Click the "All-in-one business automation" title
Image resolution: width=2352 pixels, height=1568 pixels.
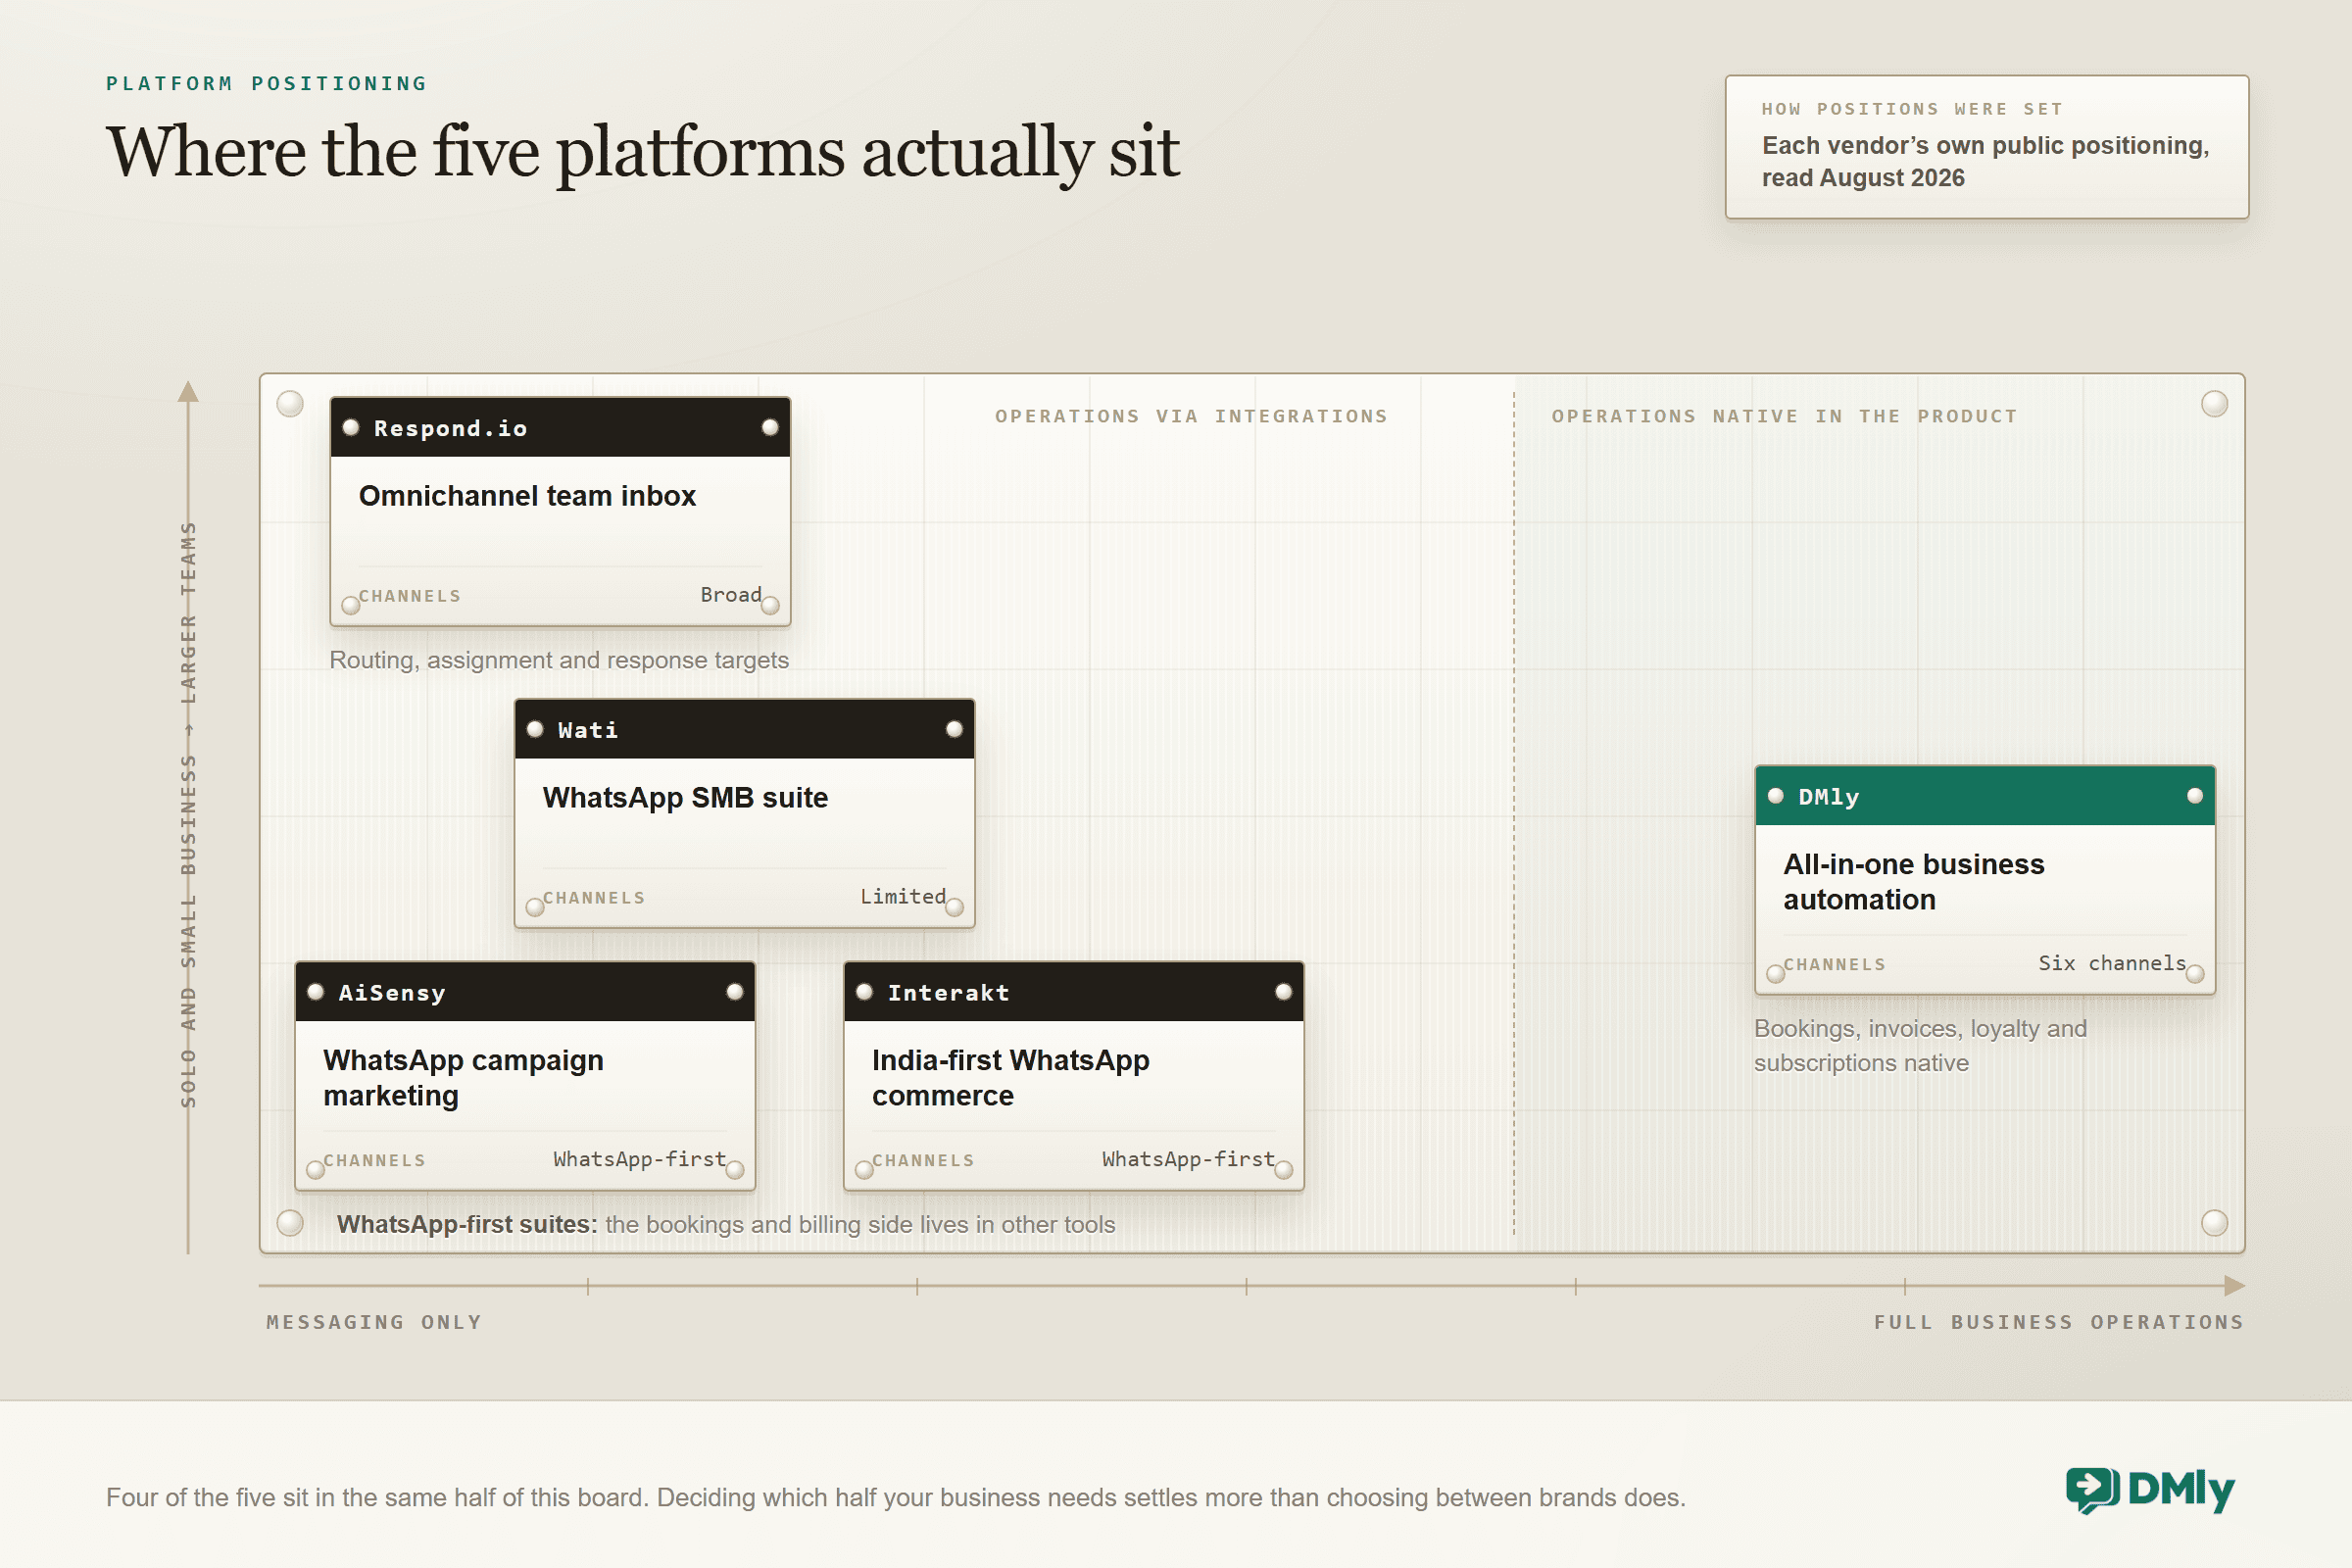coord(1913,882)
